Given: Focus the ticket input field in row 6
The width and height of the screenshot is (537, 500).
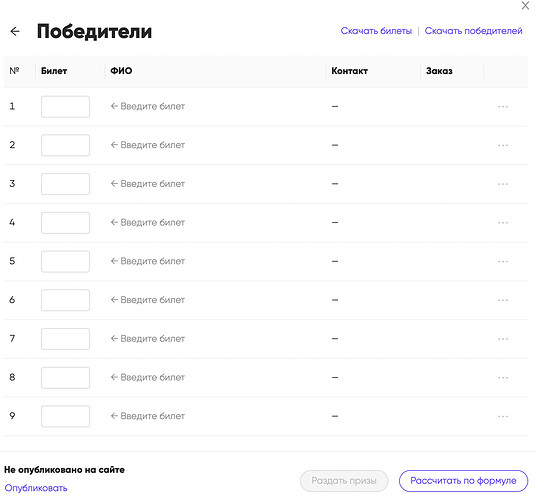Looking at the screenshot, I should [x=65, y=300].
